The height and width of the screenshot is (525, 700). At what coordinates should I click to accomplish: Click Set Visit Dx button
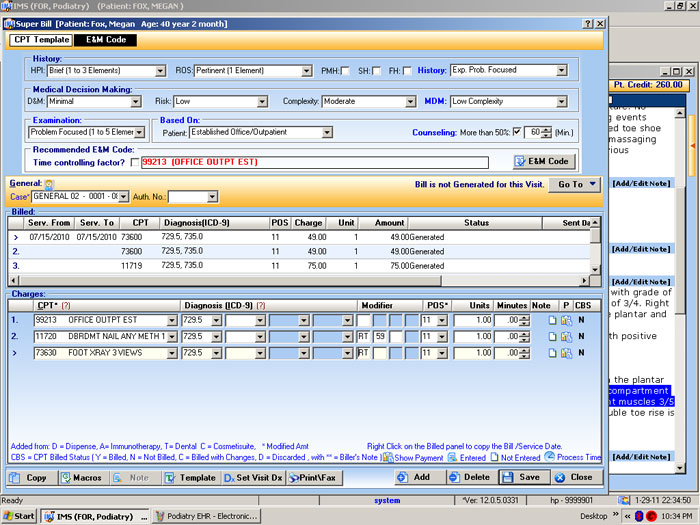pos(253,478)
